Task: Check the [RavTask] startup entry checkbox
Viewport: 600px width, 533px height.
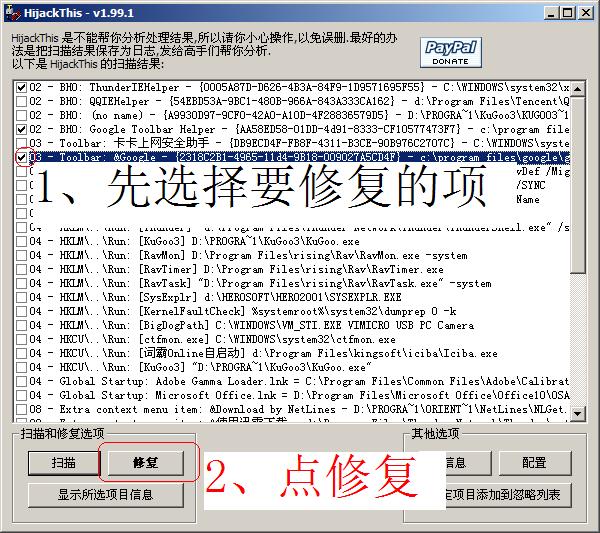Action: pyautogui.click(x=21, y=283)
